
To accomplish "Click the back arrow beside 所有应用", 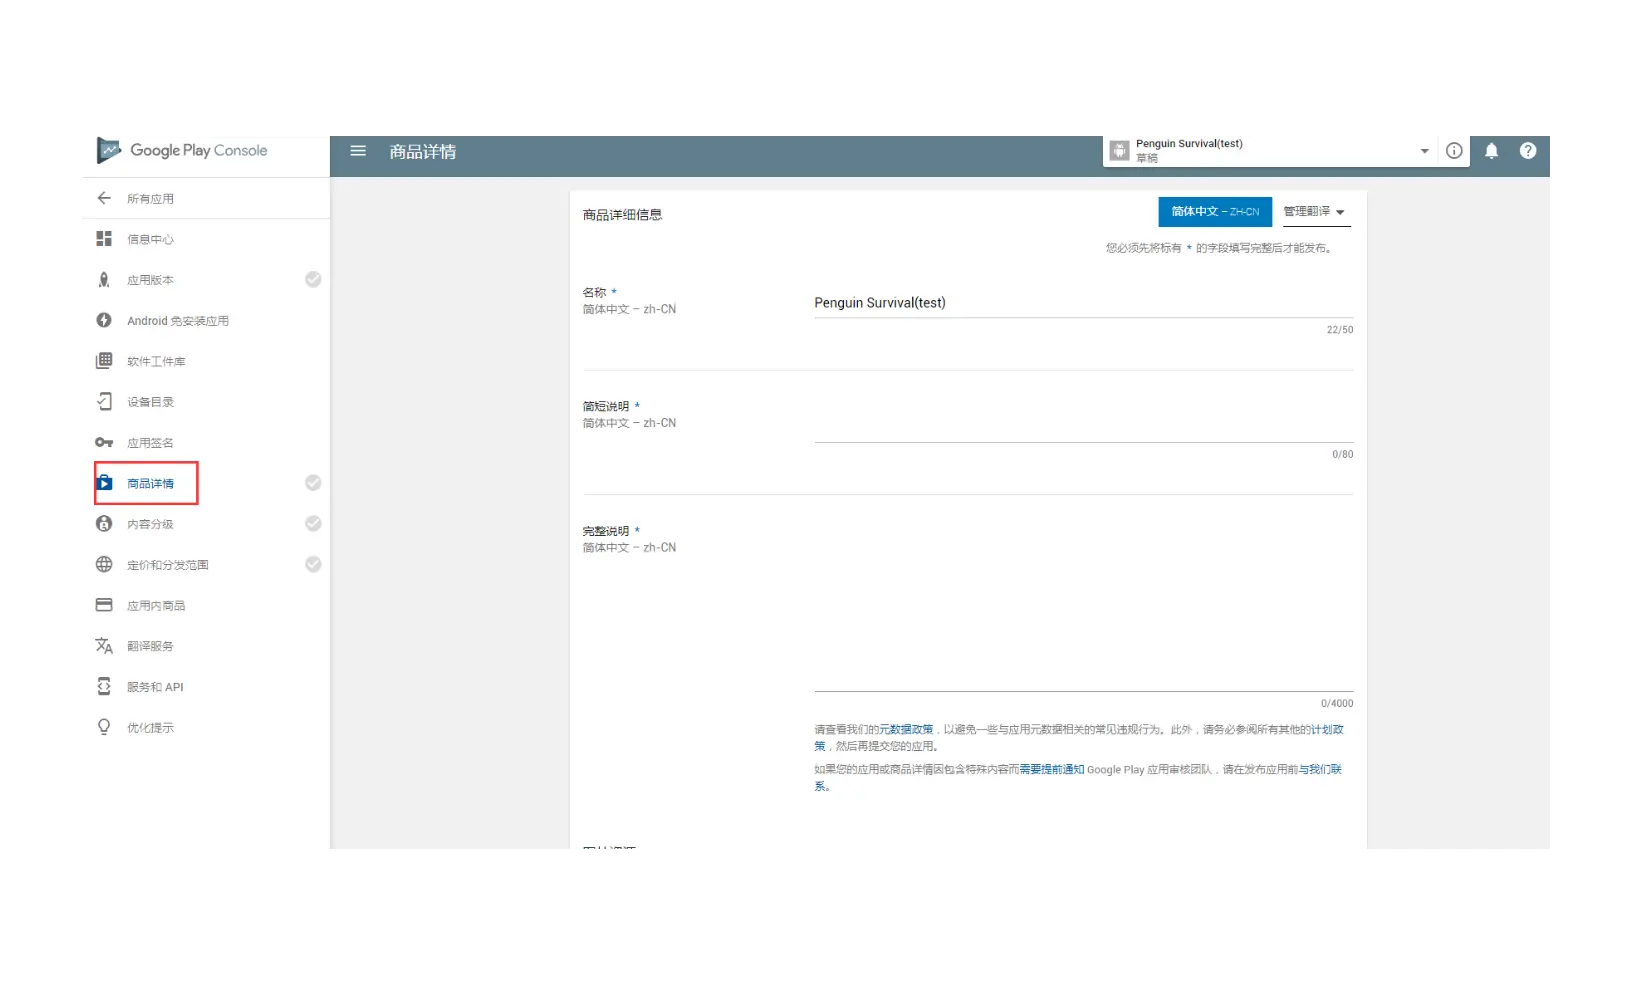I will tap(104, 198).
